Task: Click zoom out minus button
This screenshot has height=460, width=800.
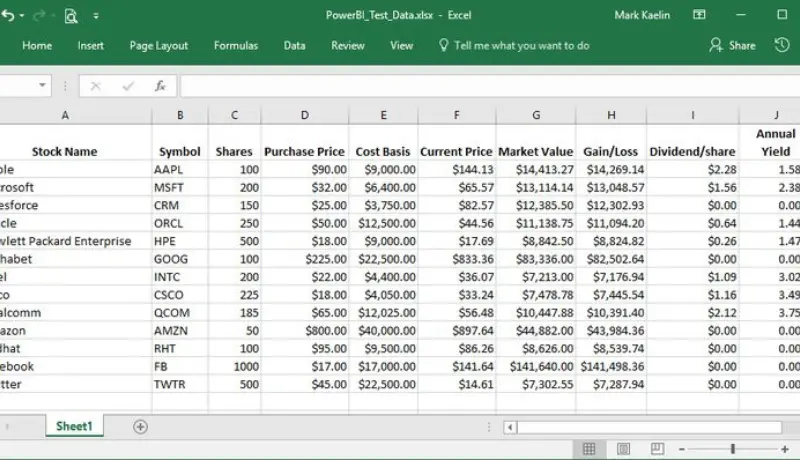Action: click(x=682, y=449)
